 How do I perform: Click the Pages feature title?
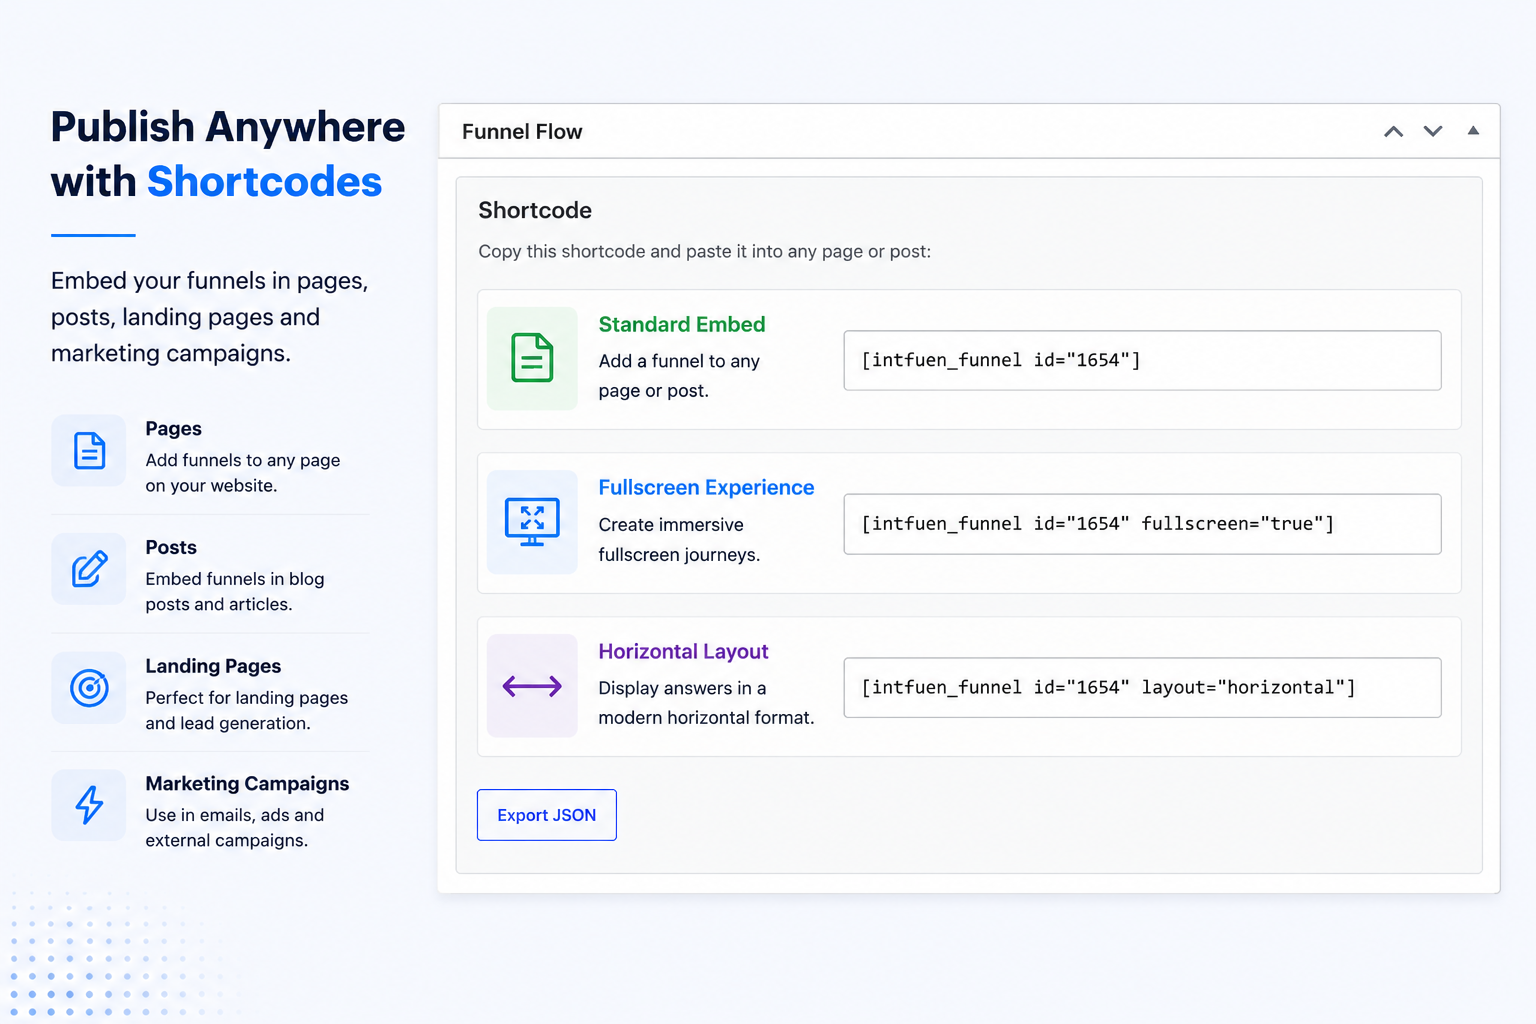click(173, 428)
